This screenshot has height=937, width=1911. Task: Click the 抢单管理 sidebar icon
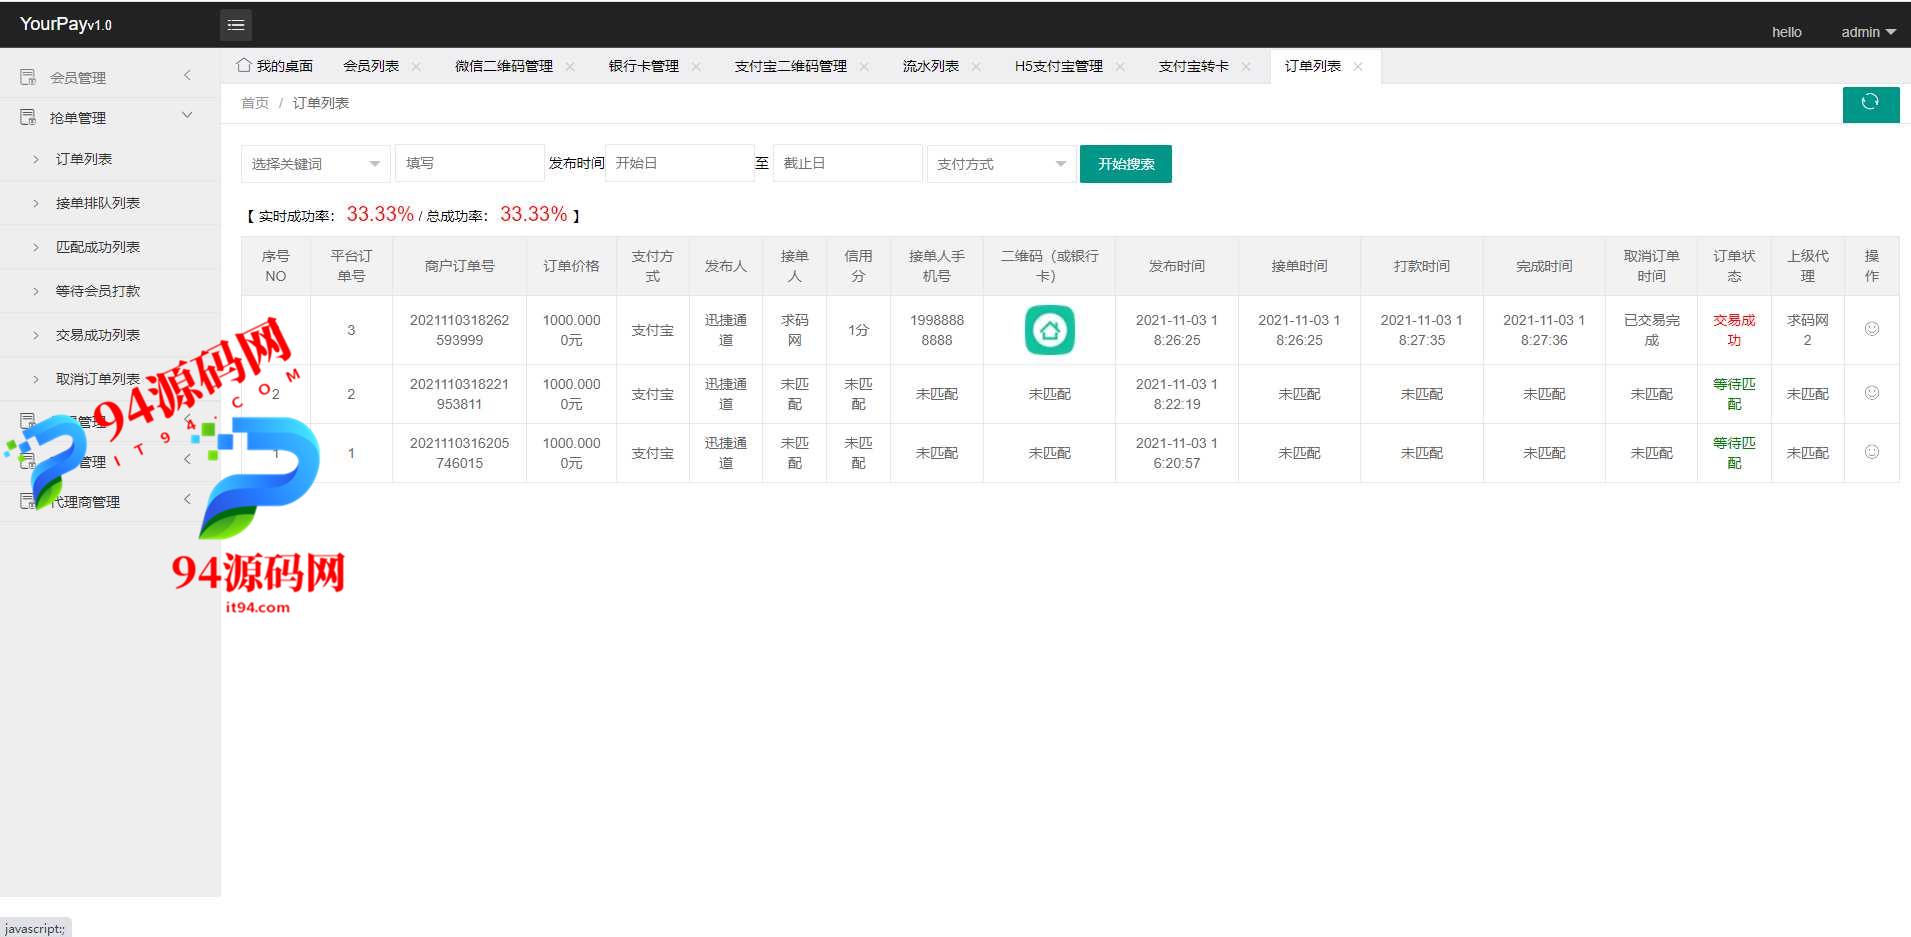(x=28, y=117)
